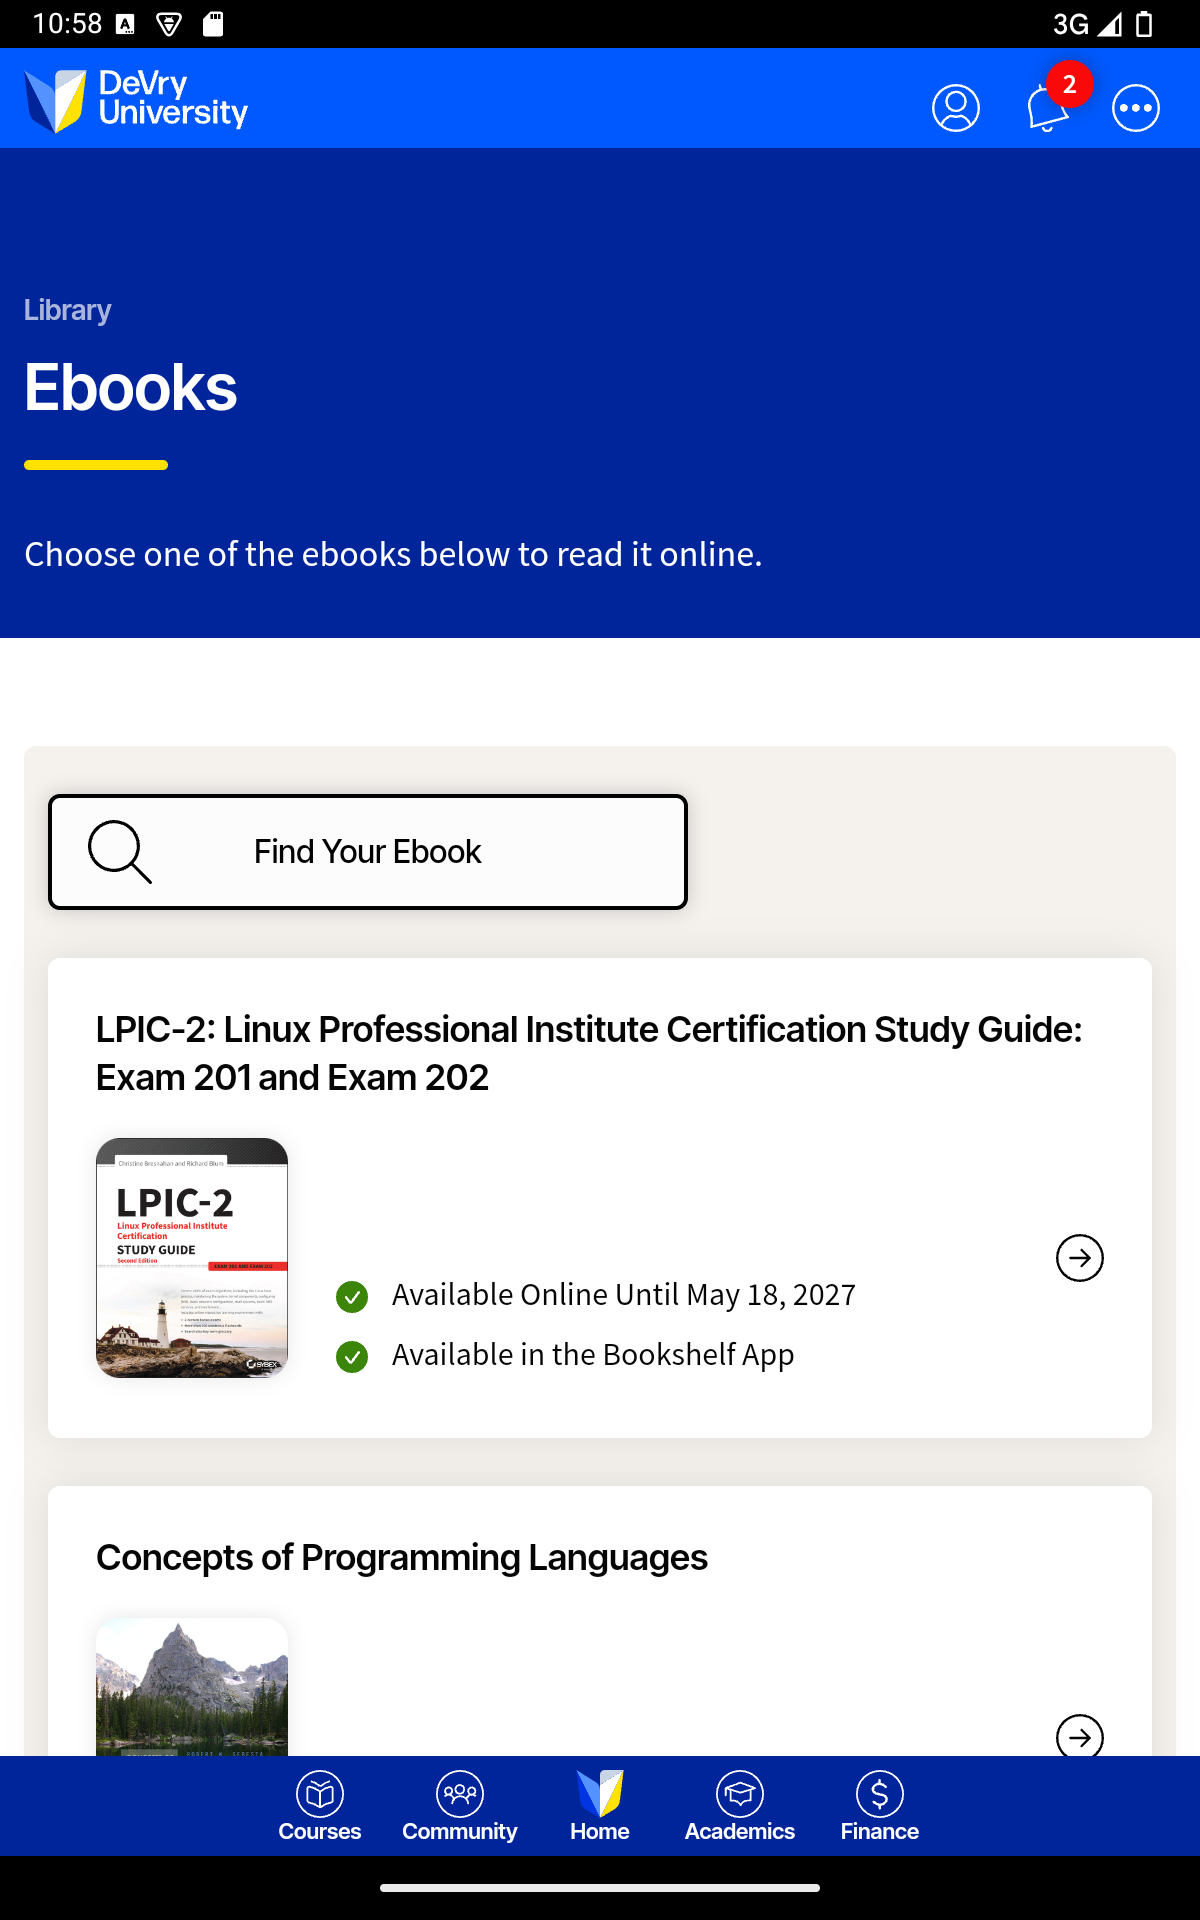
Task: Click the search magnifier icon
Action: 119,852
